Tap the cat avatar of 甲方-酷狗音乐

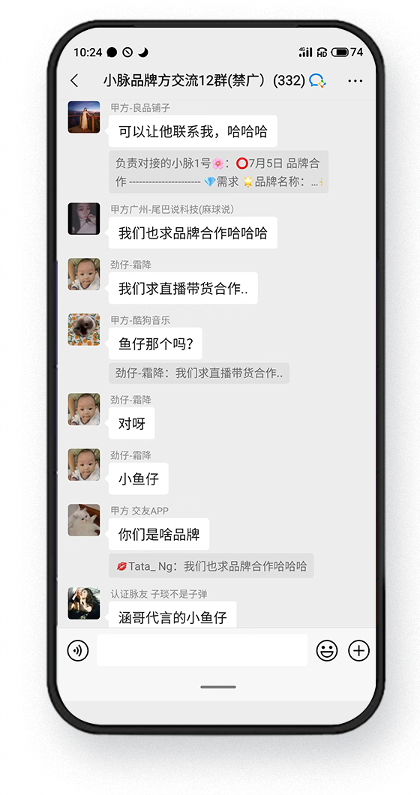point(84,330)
